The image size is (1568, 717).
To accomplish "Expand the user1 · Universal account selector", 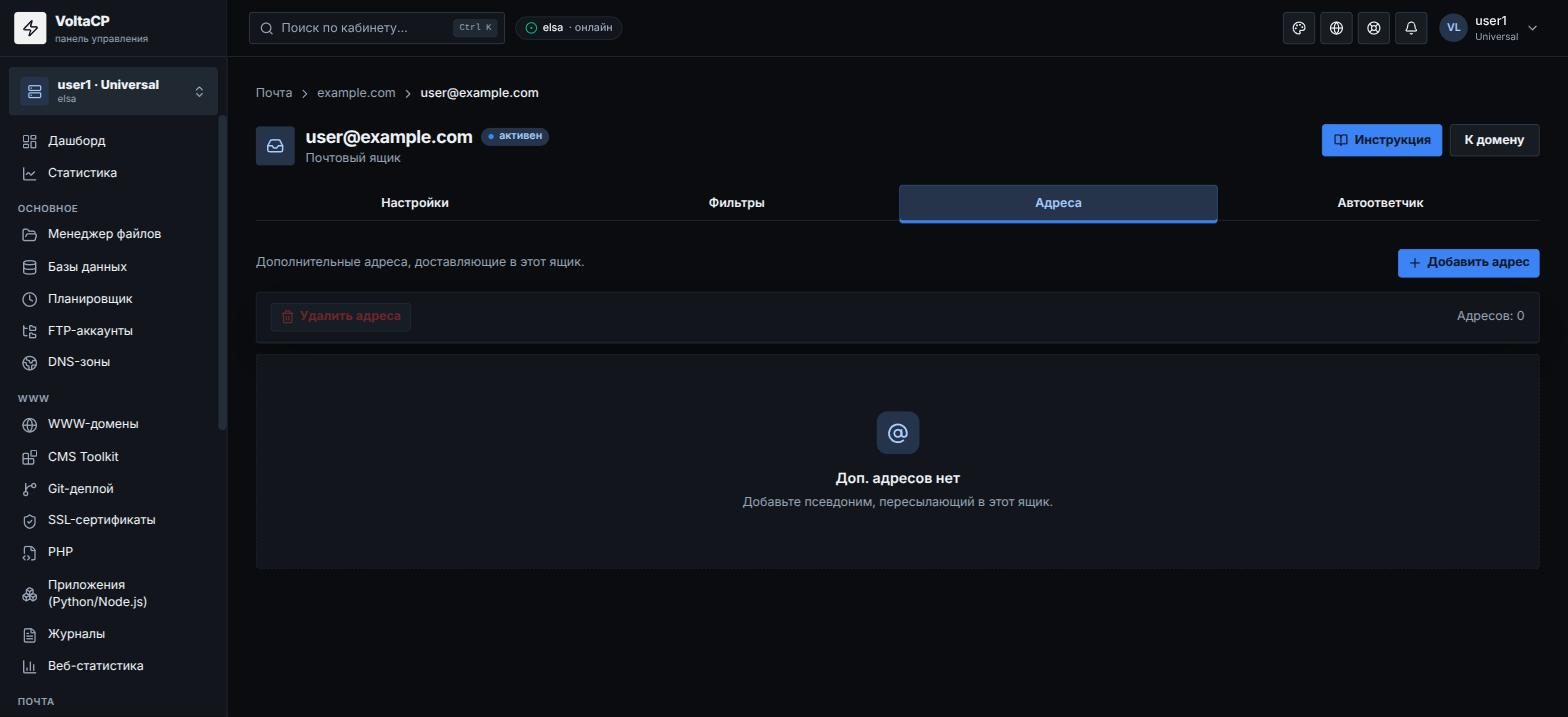I will pos(113,91).
